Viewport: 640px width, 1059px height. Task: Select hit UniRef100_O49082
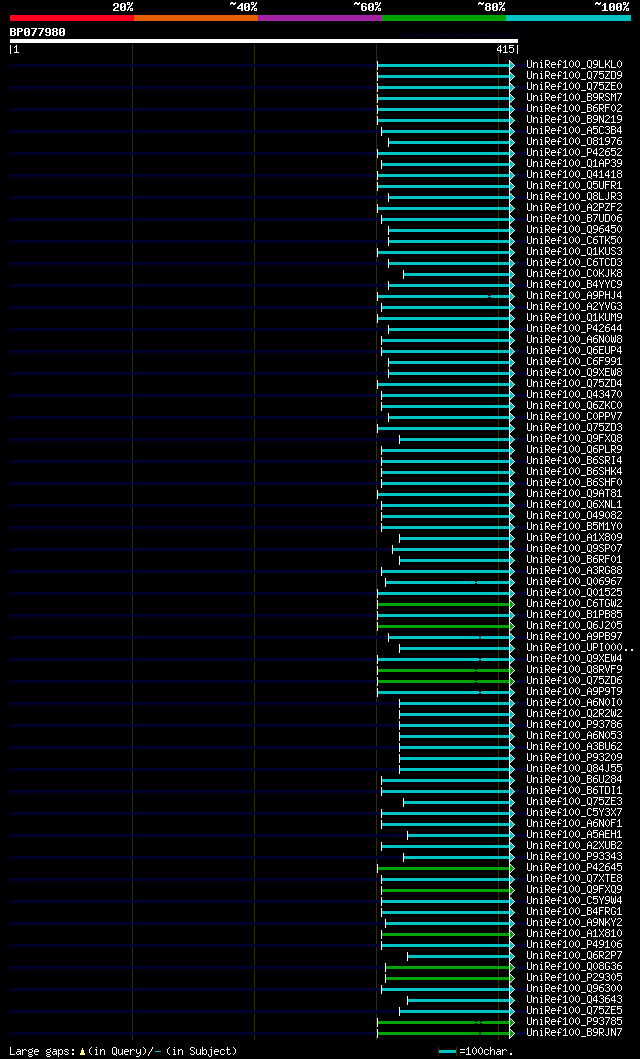point(575,516)
